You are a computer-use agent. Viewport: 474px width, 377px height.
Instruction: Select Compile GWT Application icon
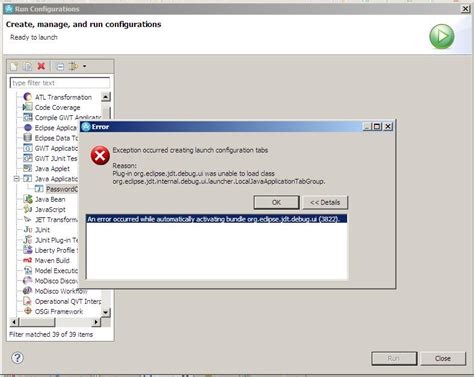(28, 117)
